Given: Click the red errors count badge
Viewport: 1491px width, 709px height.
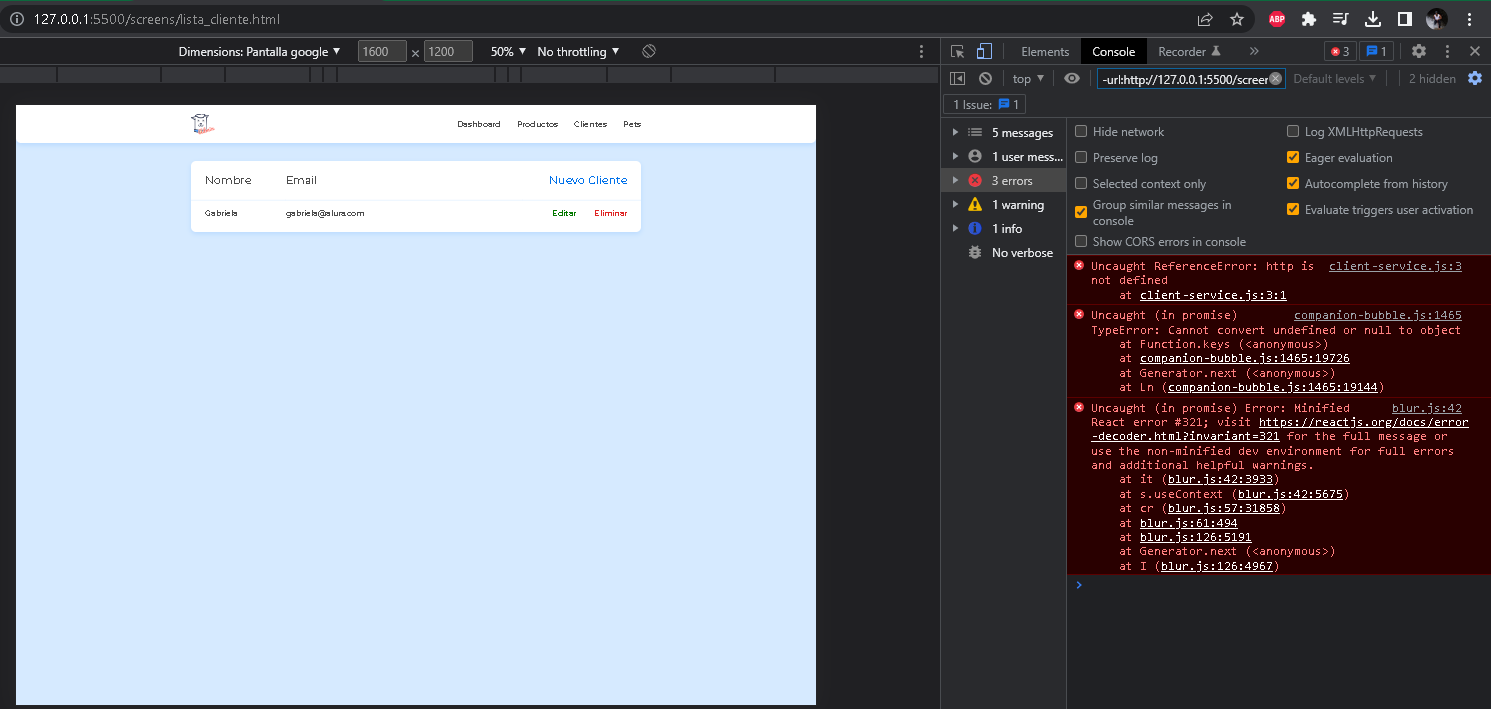Looking at the screenshot, I should [x=1340, y=51].
